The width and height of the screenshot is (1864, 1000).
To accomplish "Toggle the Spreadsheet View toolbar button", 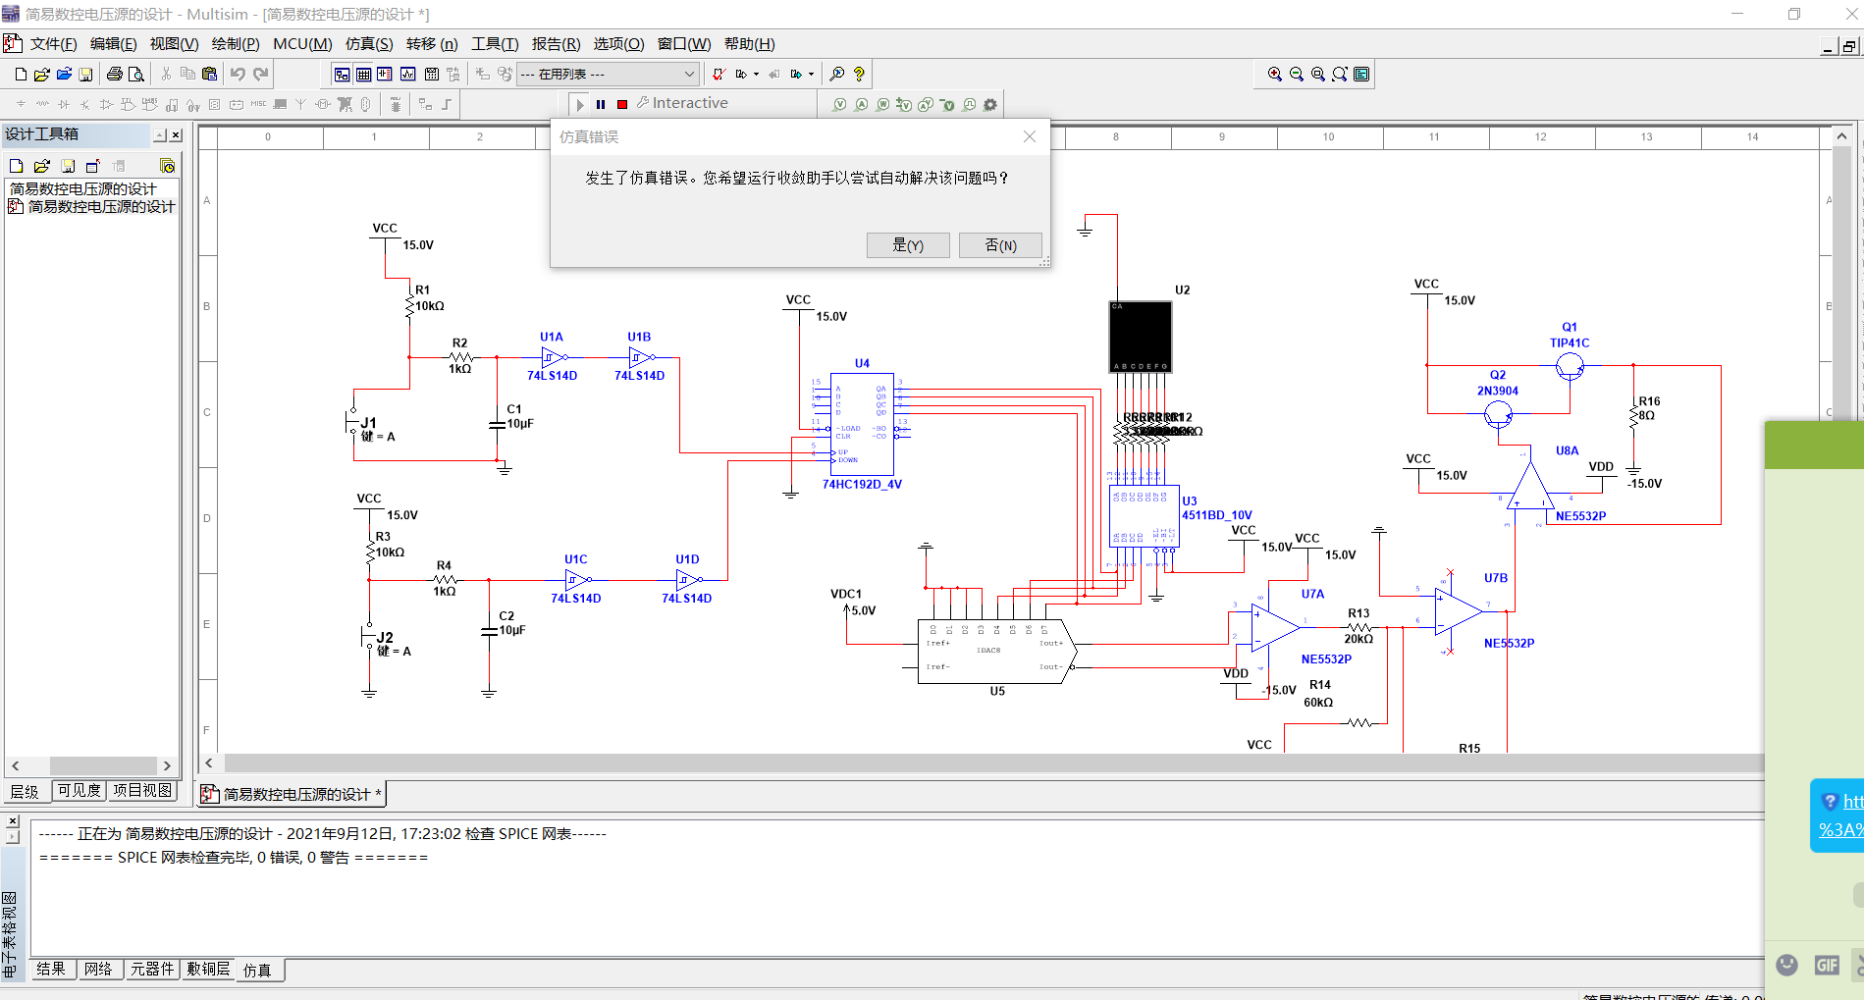I will [364, 74].
